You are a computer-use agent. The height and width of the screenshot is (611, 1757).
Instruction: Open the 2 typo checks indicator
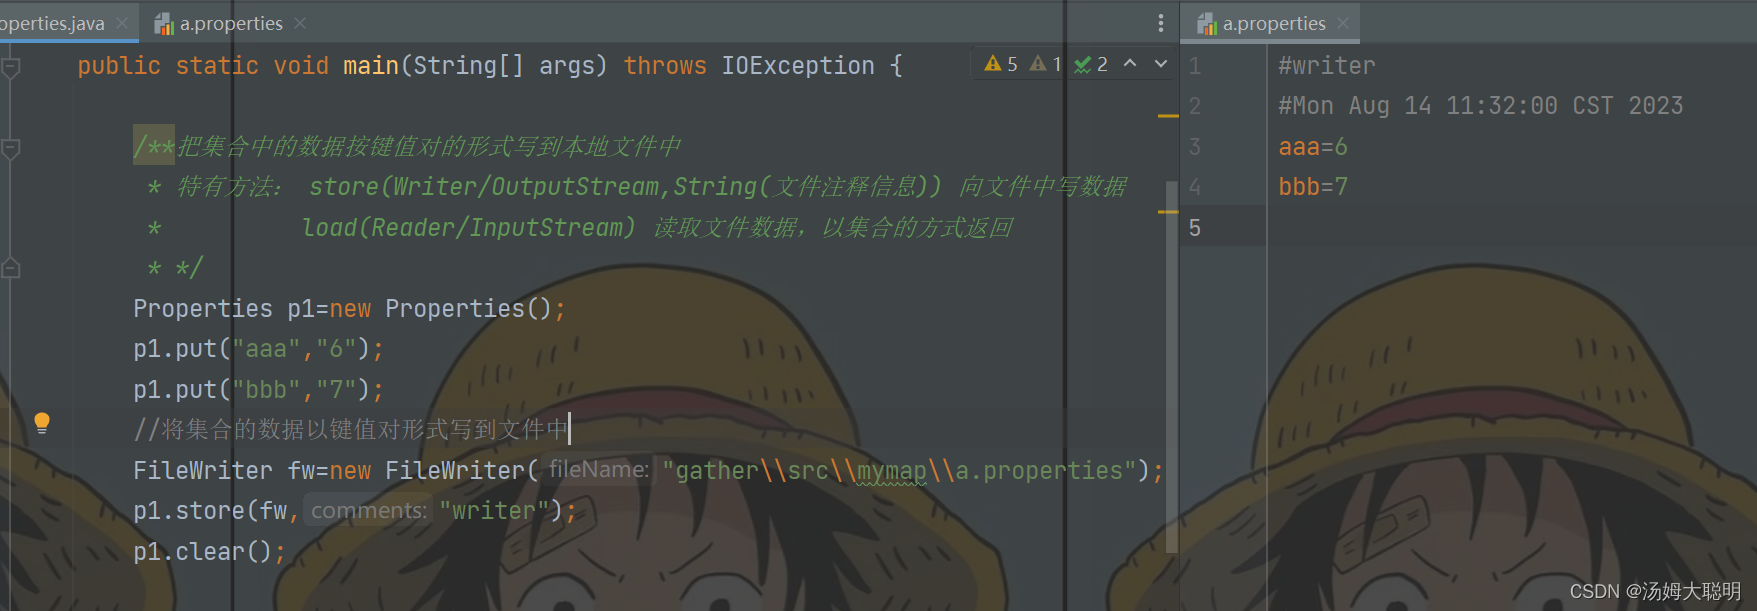1091,64
